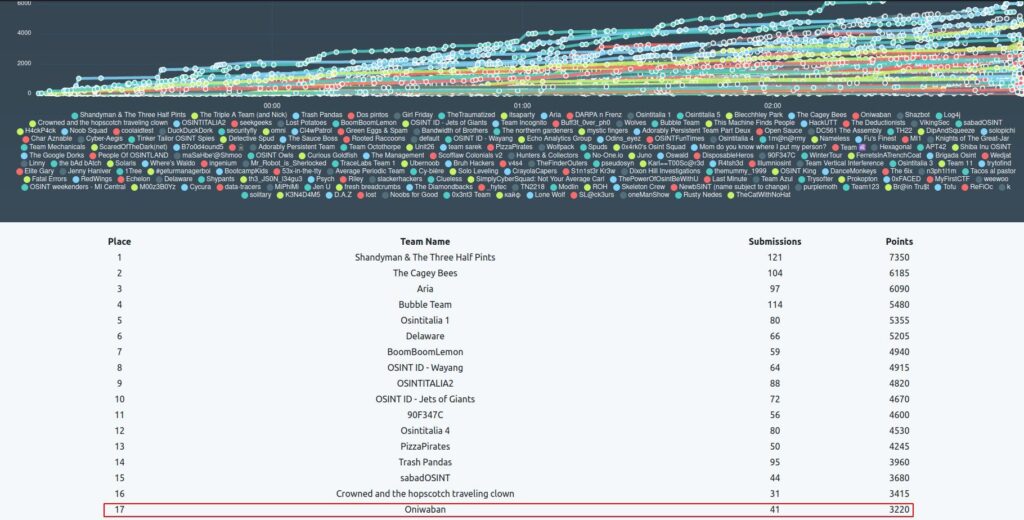Click the Submissions column header
The height and width of the screenshot is (520, 1024).
(774, 241)
